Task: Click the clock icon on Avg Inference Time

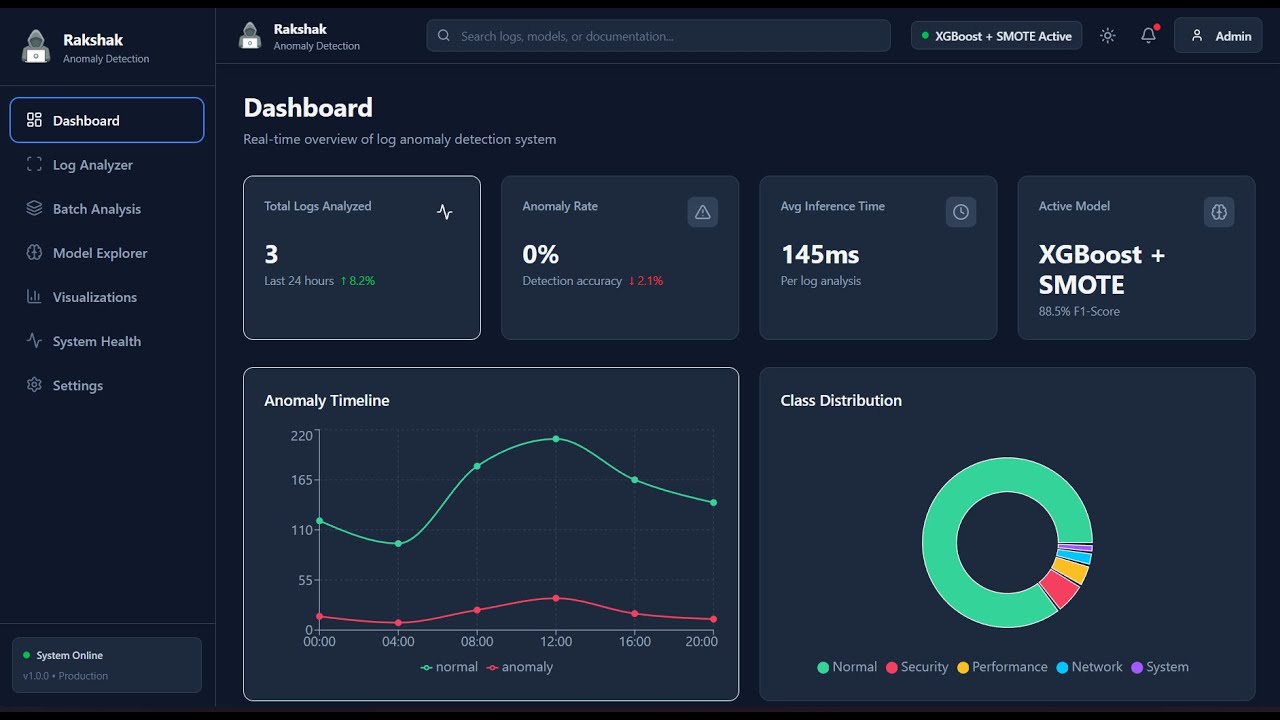Action: click(961, 212)
